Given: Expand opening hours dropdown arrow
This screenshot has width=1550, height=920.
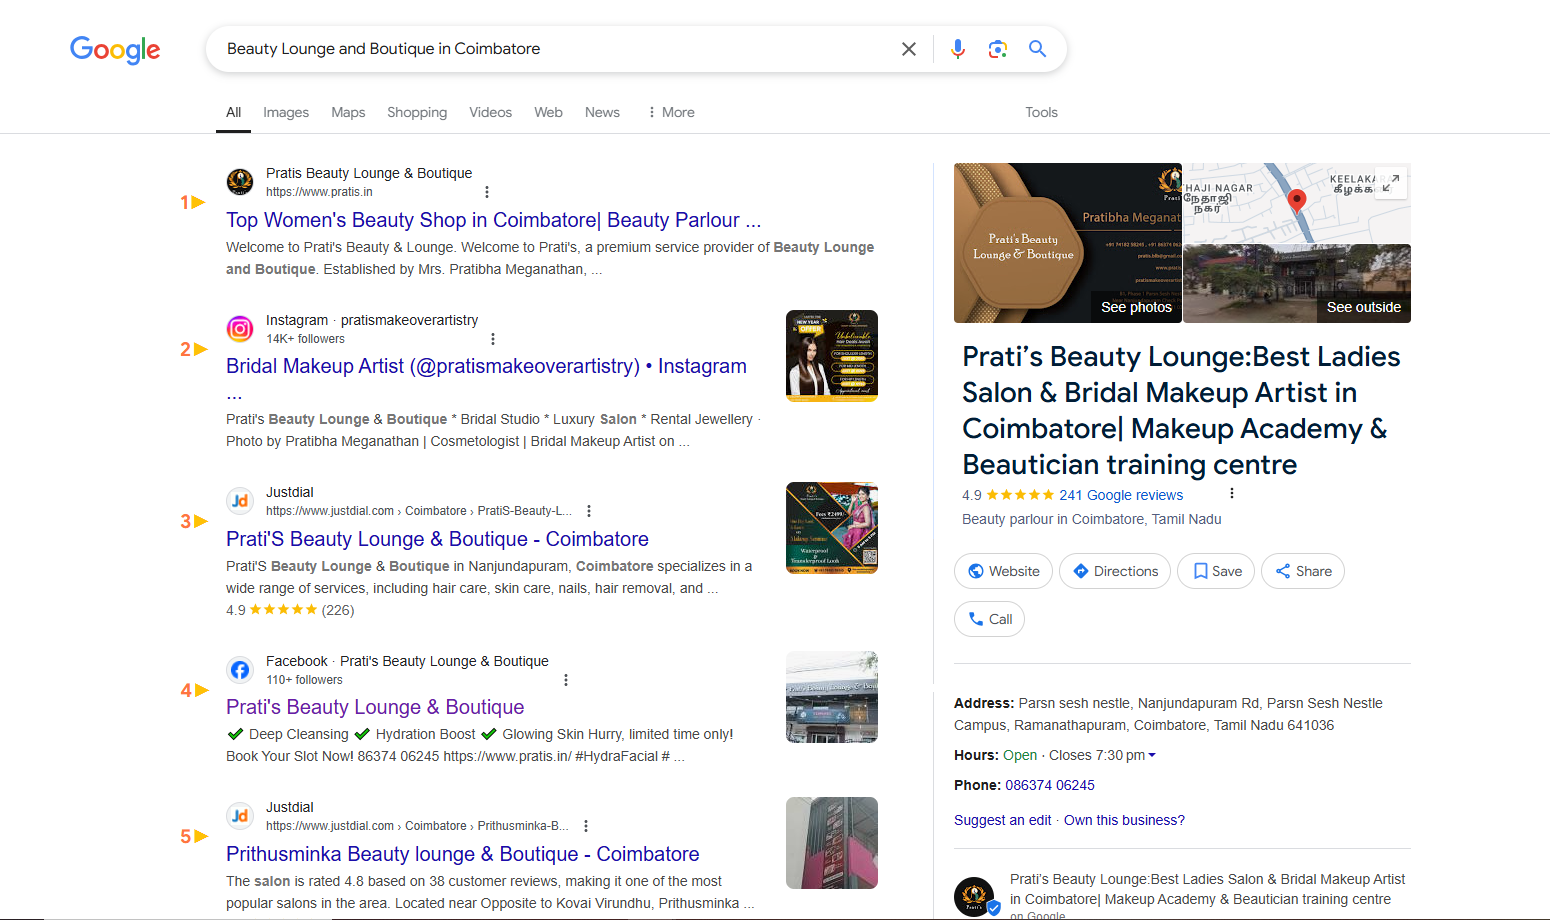Looking at the screenshot, I should pos(1152,756).
